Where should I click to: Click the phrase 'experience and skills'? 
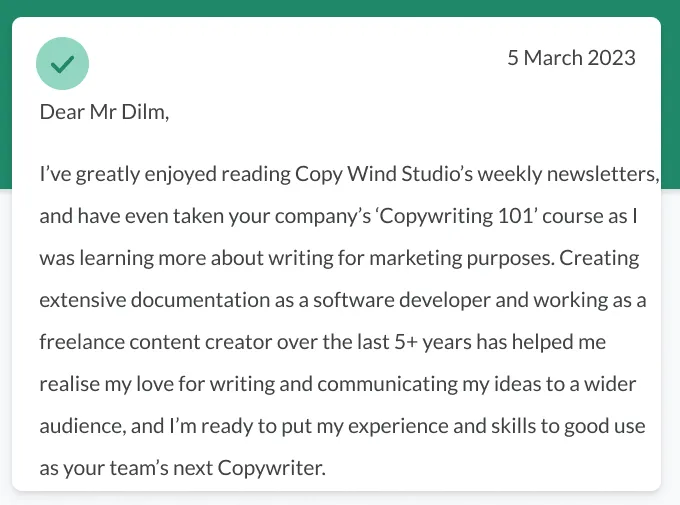pos(430,426)
